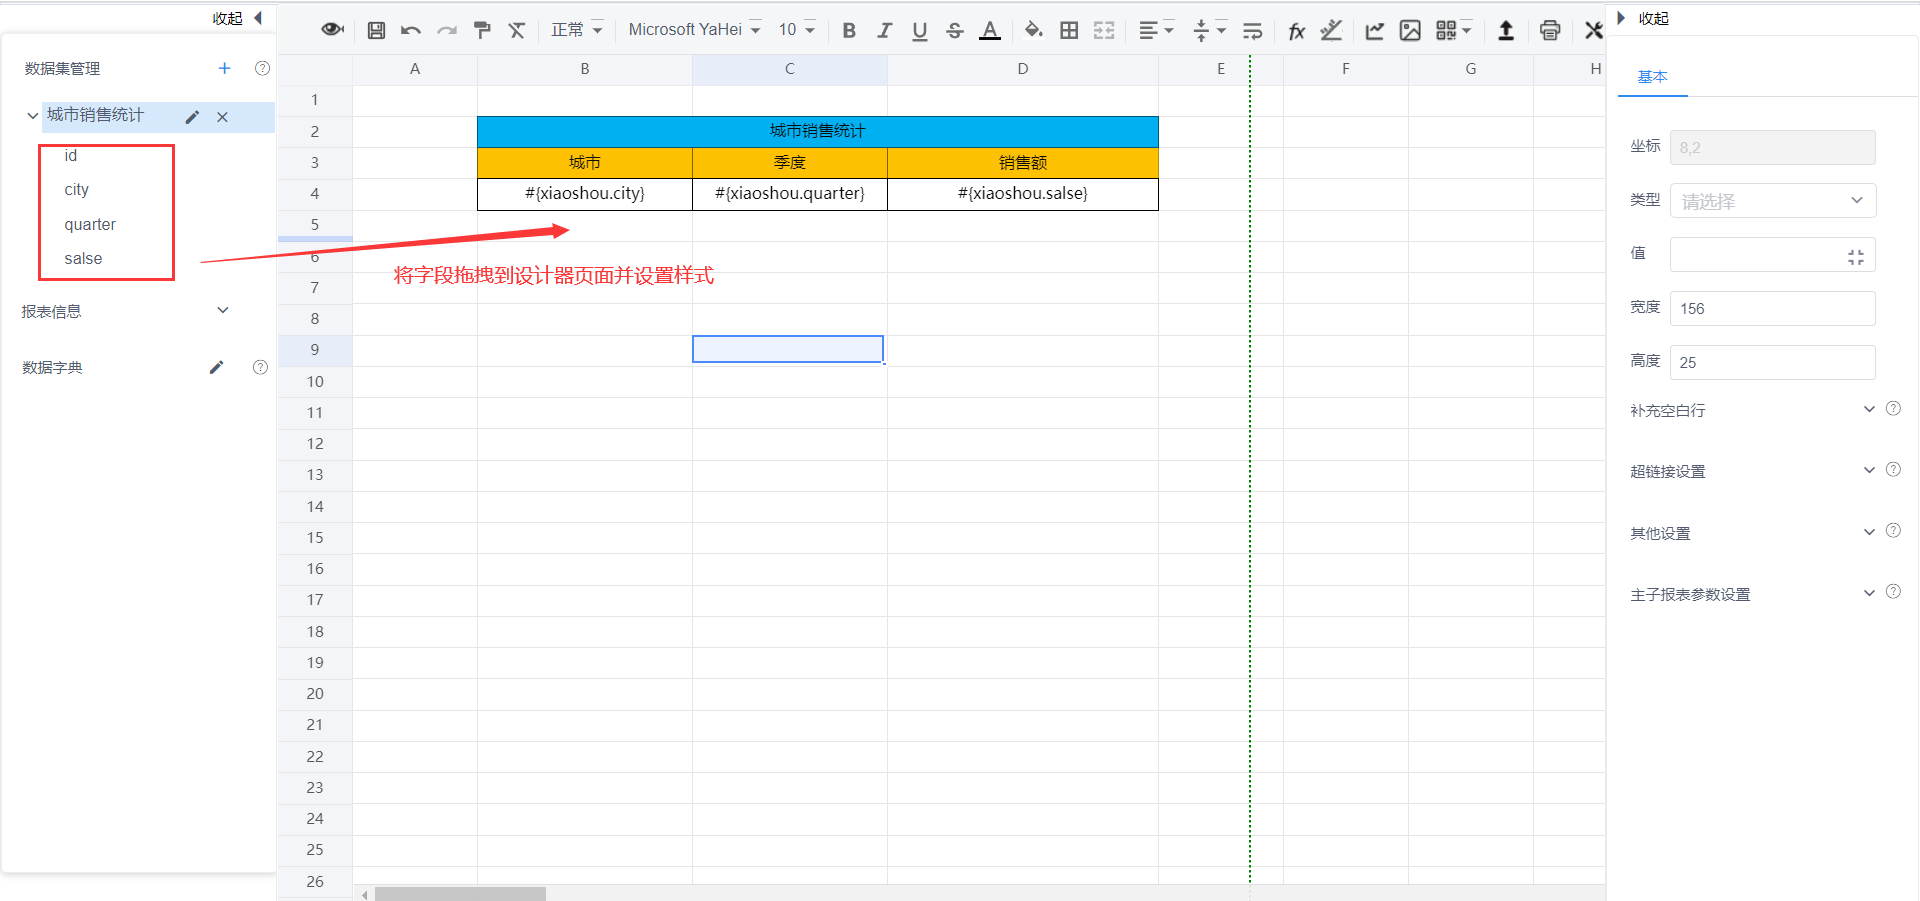Expand the 其他设置 section
This screenshot has height=901, width=1920.
(x=1869, y=532)
